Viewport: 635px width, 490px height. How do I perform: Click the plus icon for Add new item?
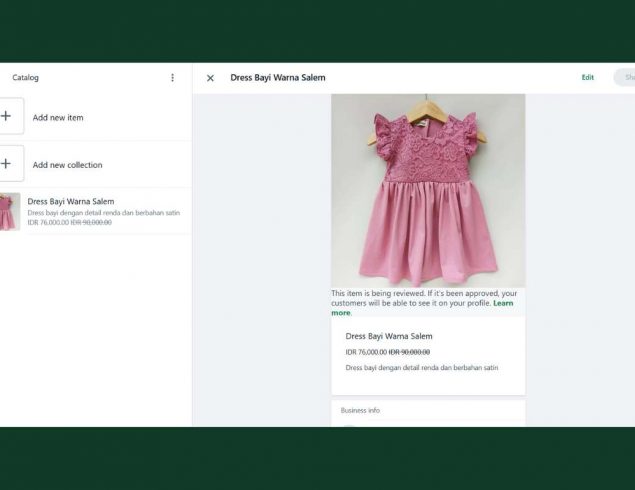pos(6,116)
